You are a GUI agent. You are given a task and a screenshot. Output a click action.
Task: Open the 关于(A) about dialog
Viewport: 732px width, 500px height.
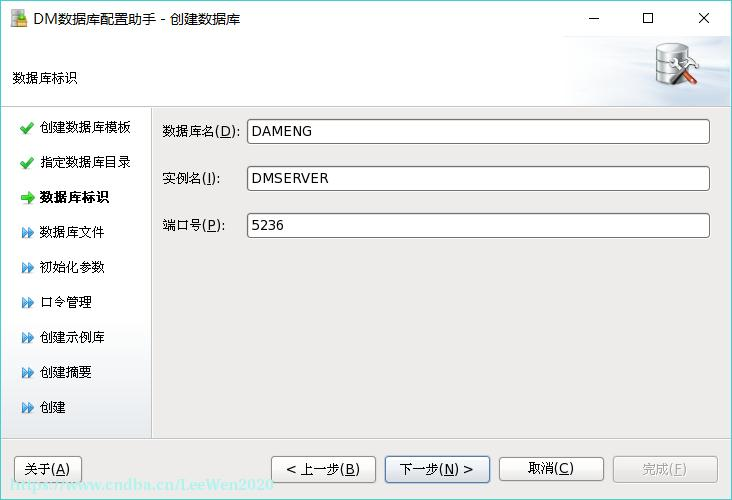click(48, 469)
